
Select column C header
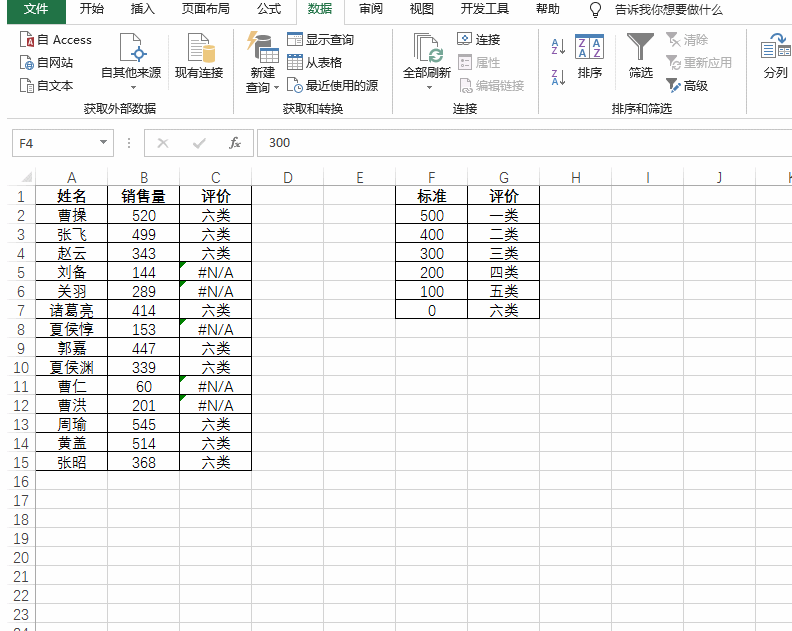[x=215, y=177]
